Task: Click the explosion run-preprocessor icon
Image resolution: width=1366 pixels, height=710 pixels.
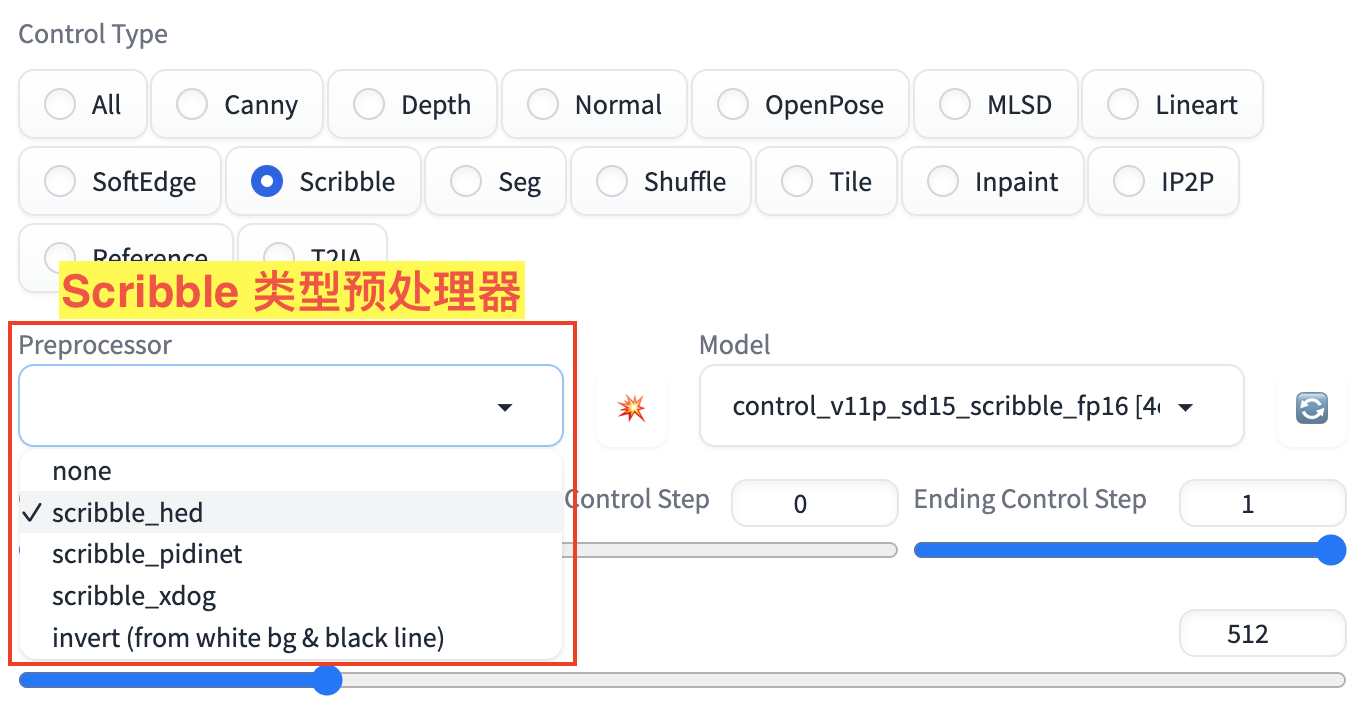Action: point(631,407)
